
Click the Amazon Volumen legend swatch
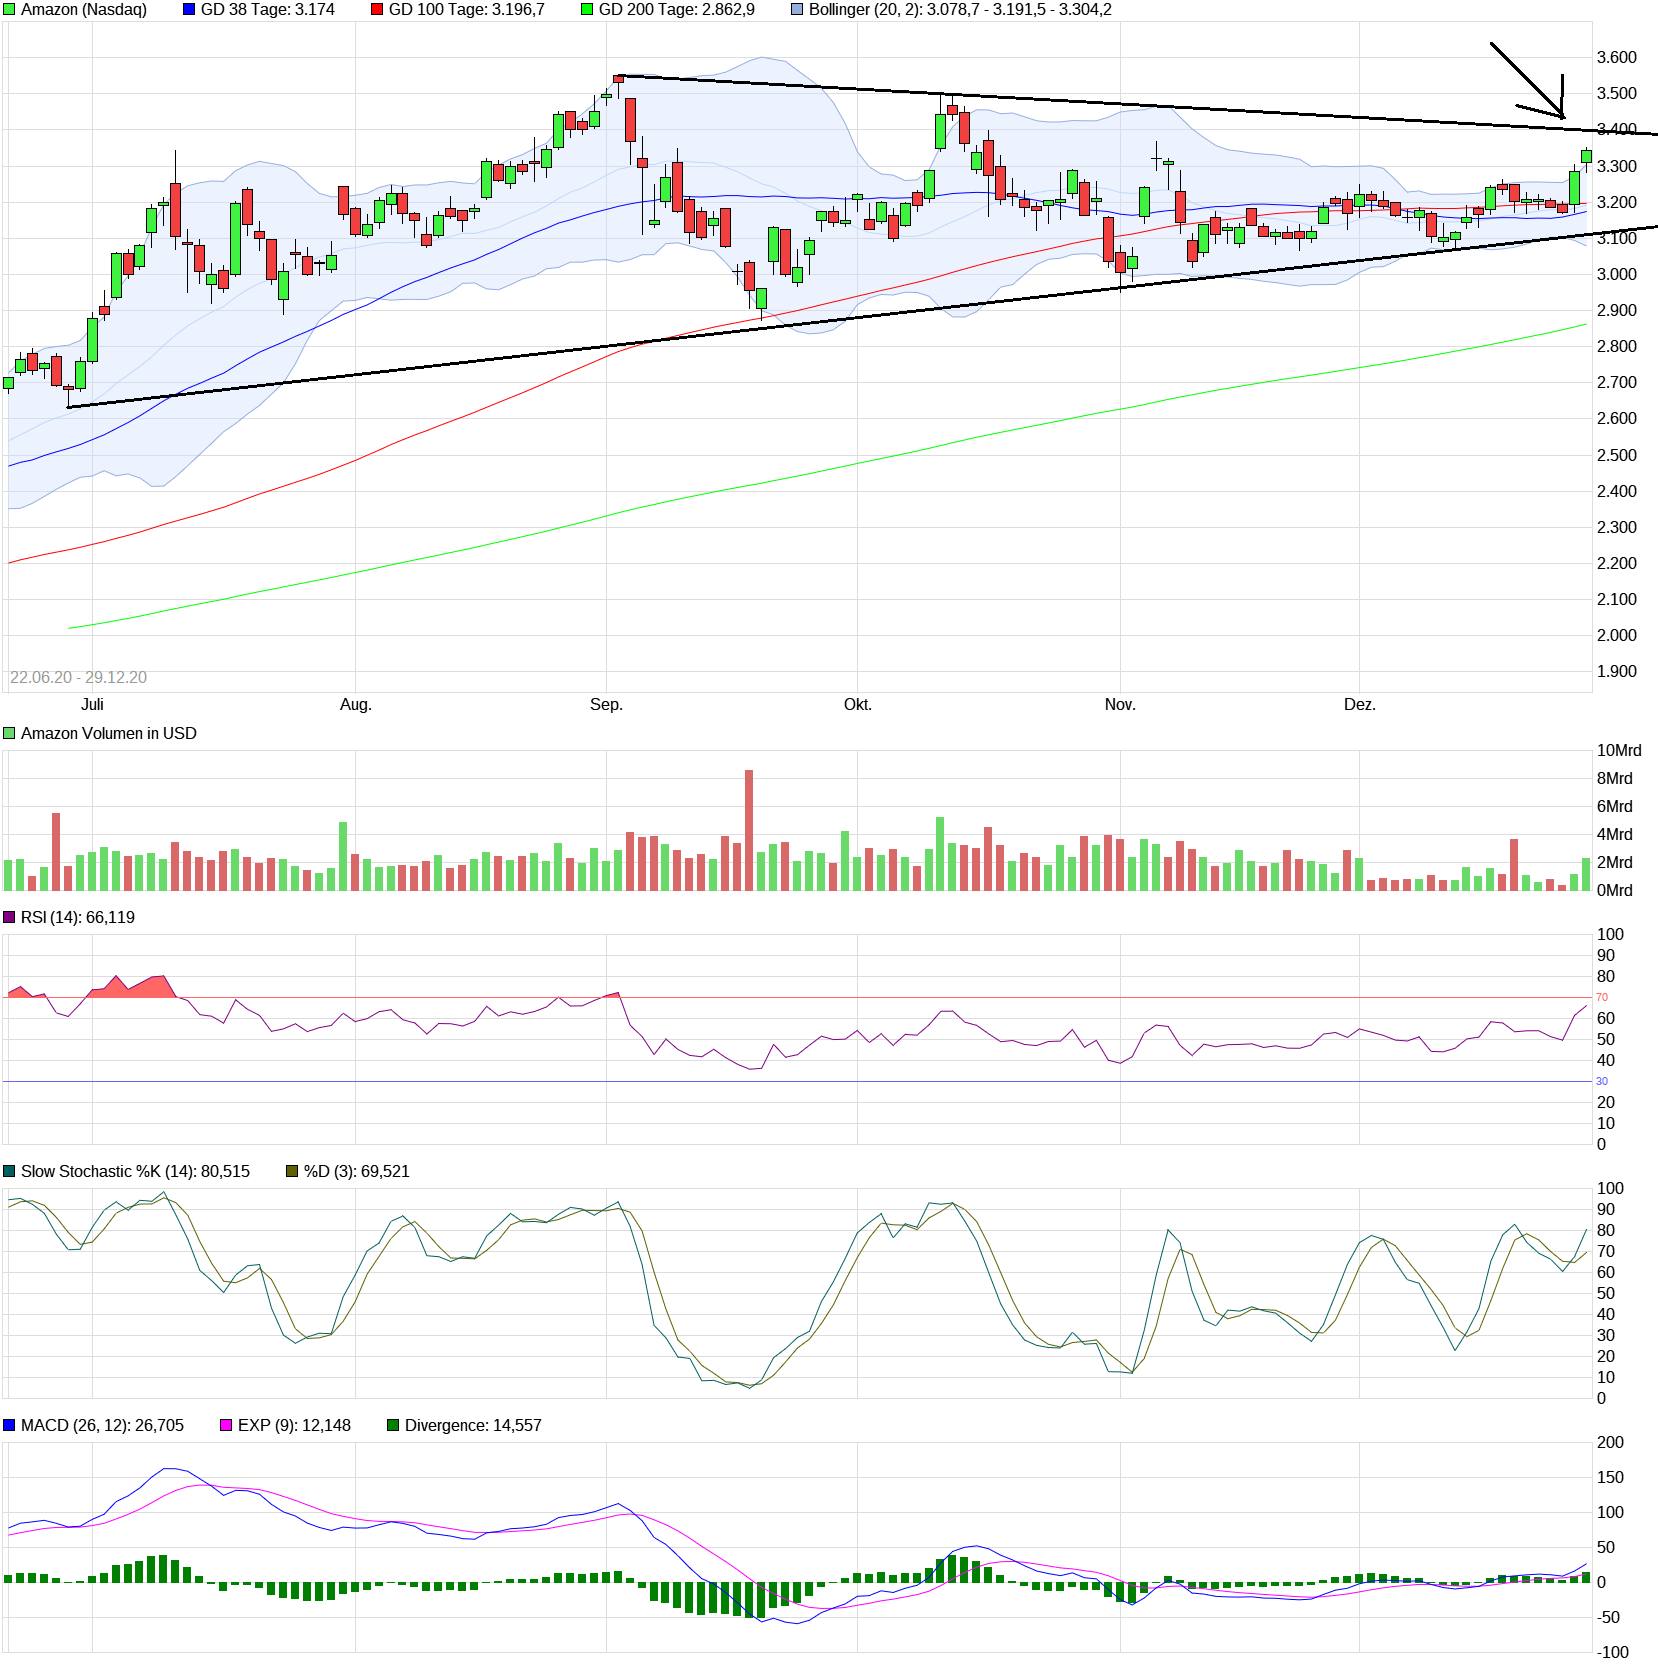(x=9, y=734)
